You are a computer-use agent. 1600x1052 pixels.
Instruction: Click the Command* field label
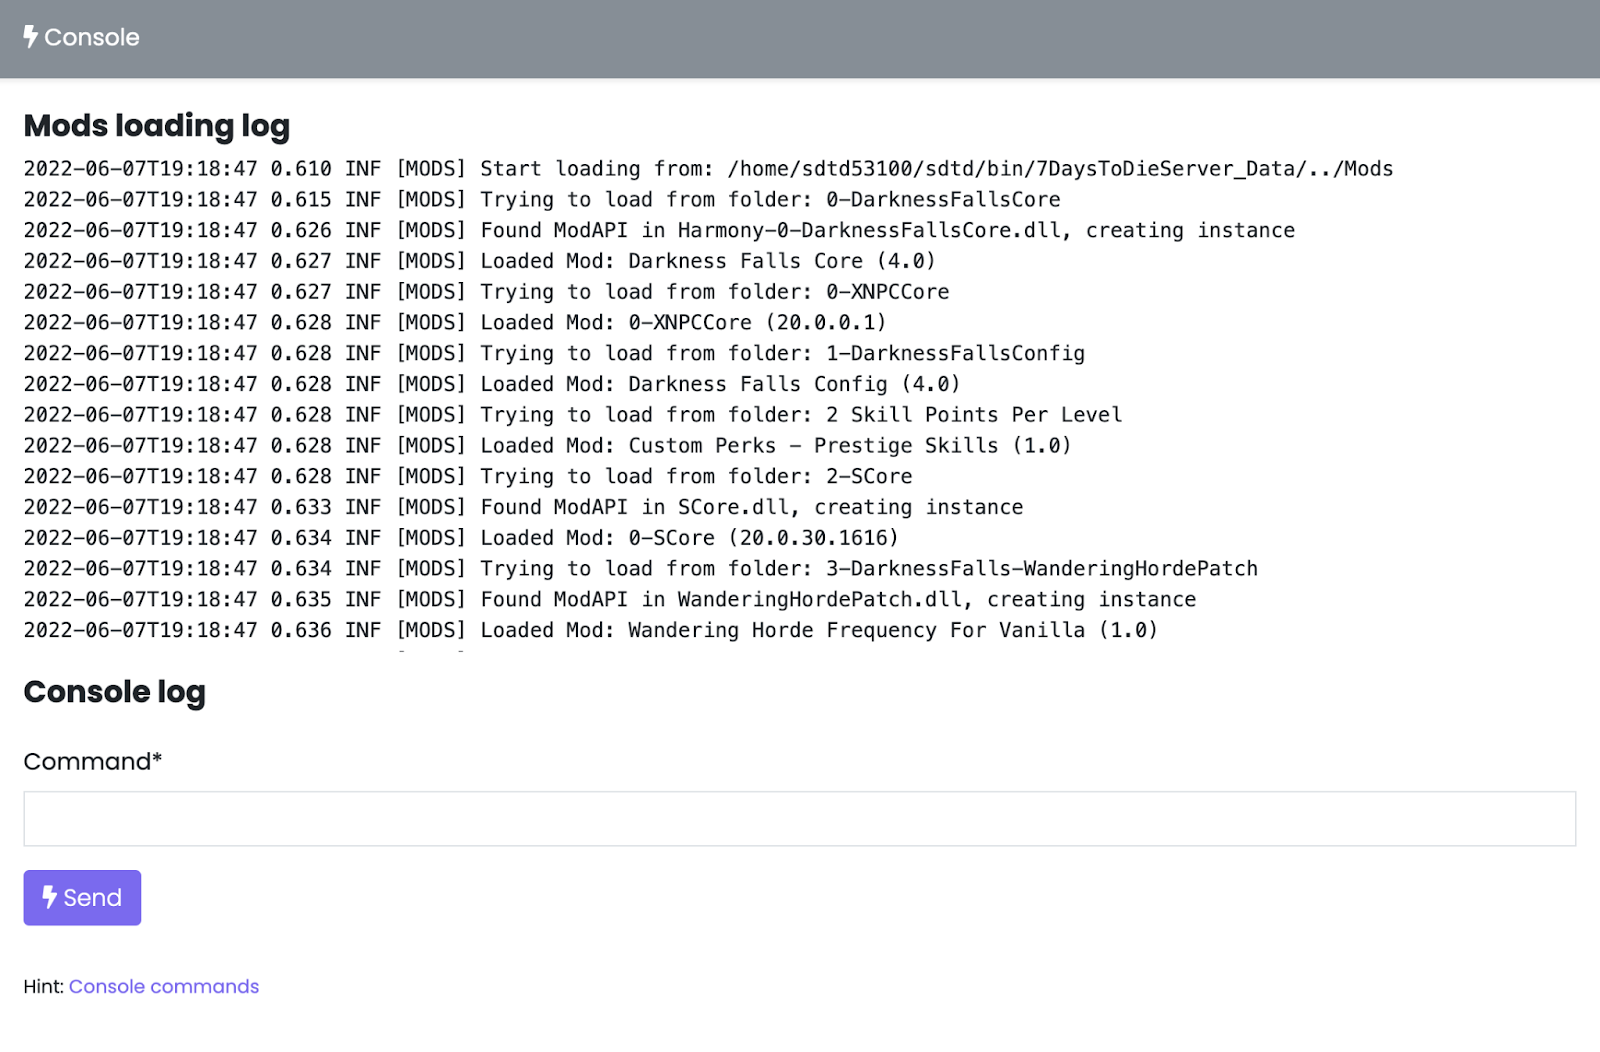[93, 761]
